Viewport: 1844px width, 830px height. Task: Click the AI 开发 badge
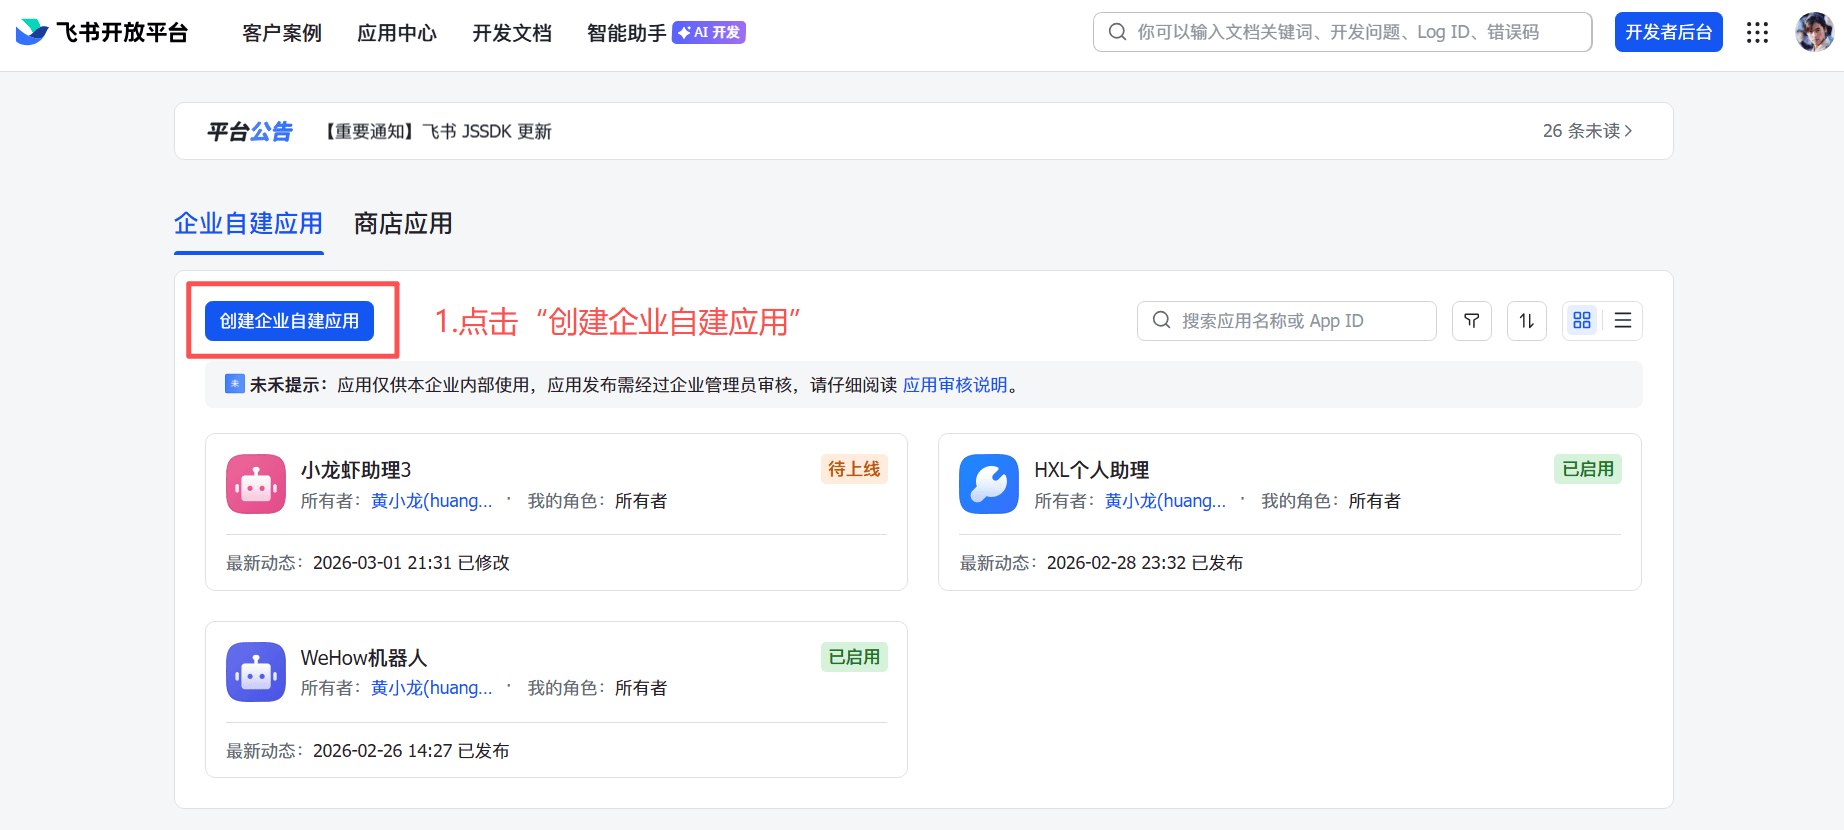point(709,32)
